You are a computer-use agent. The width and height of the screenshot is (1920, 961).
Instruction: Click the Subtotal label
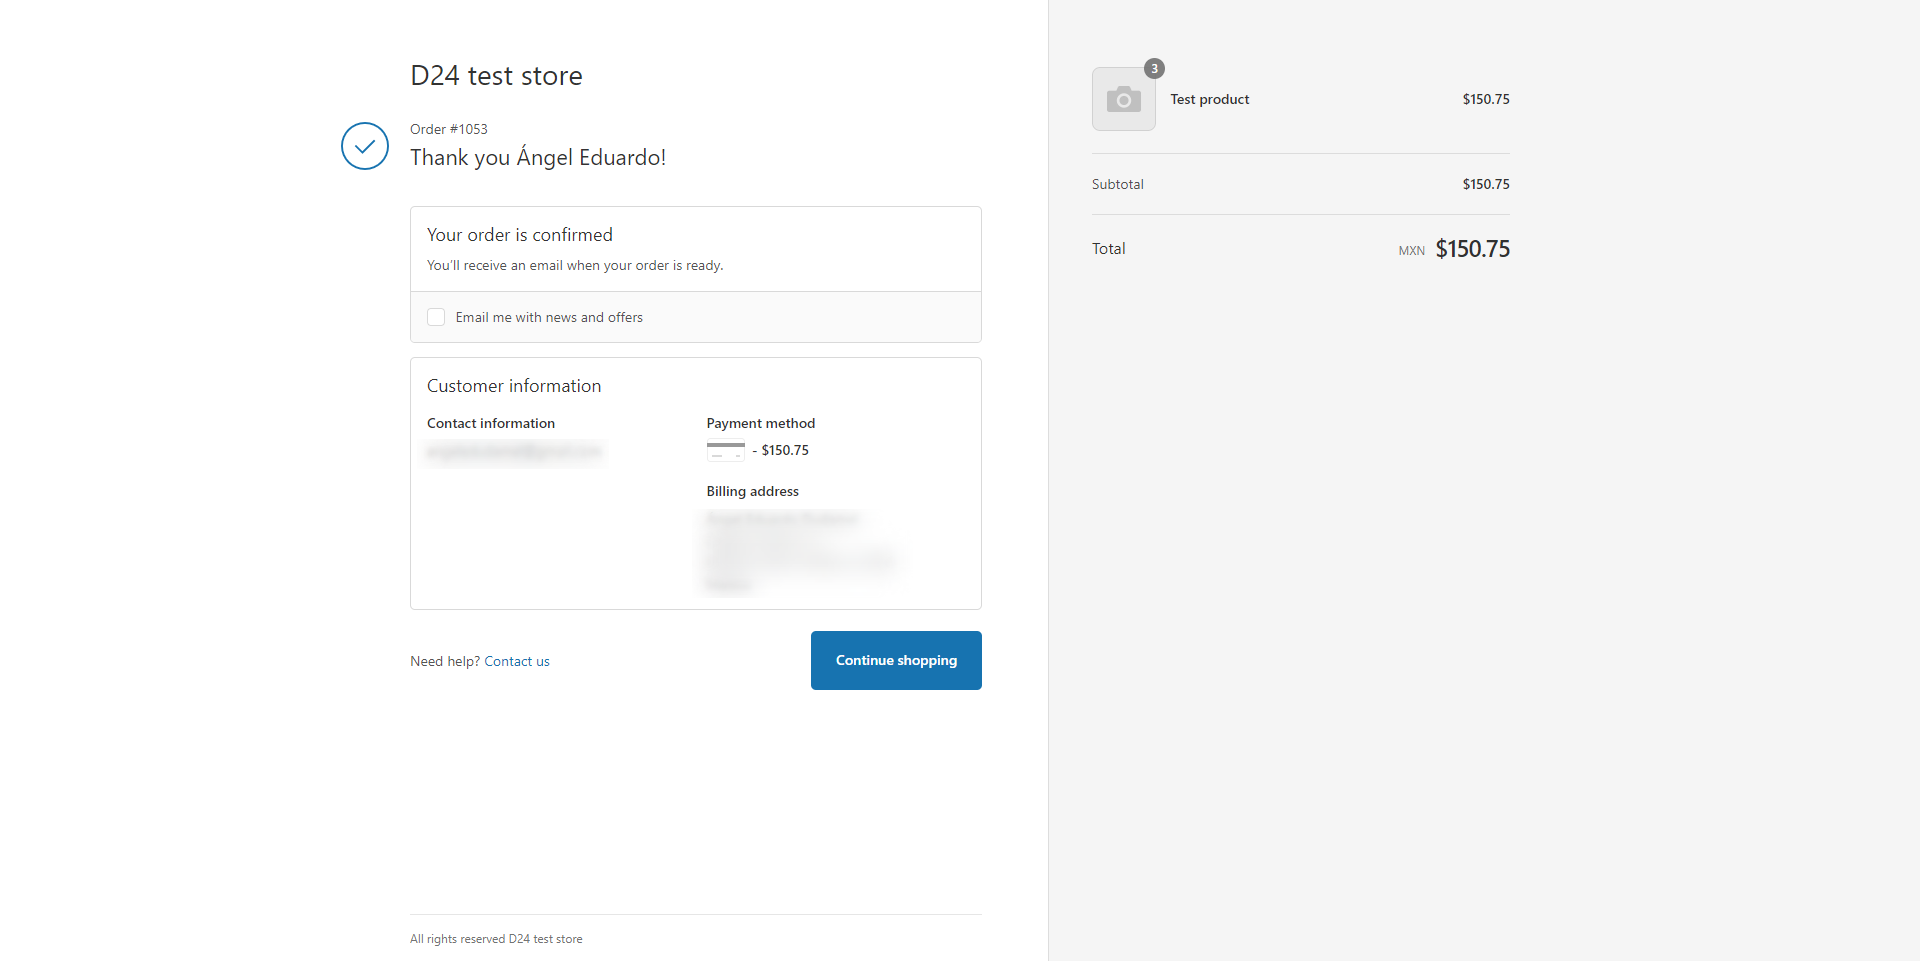click(x=1117, y=184)
